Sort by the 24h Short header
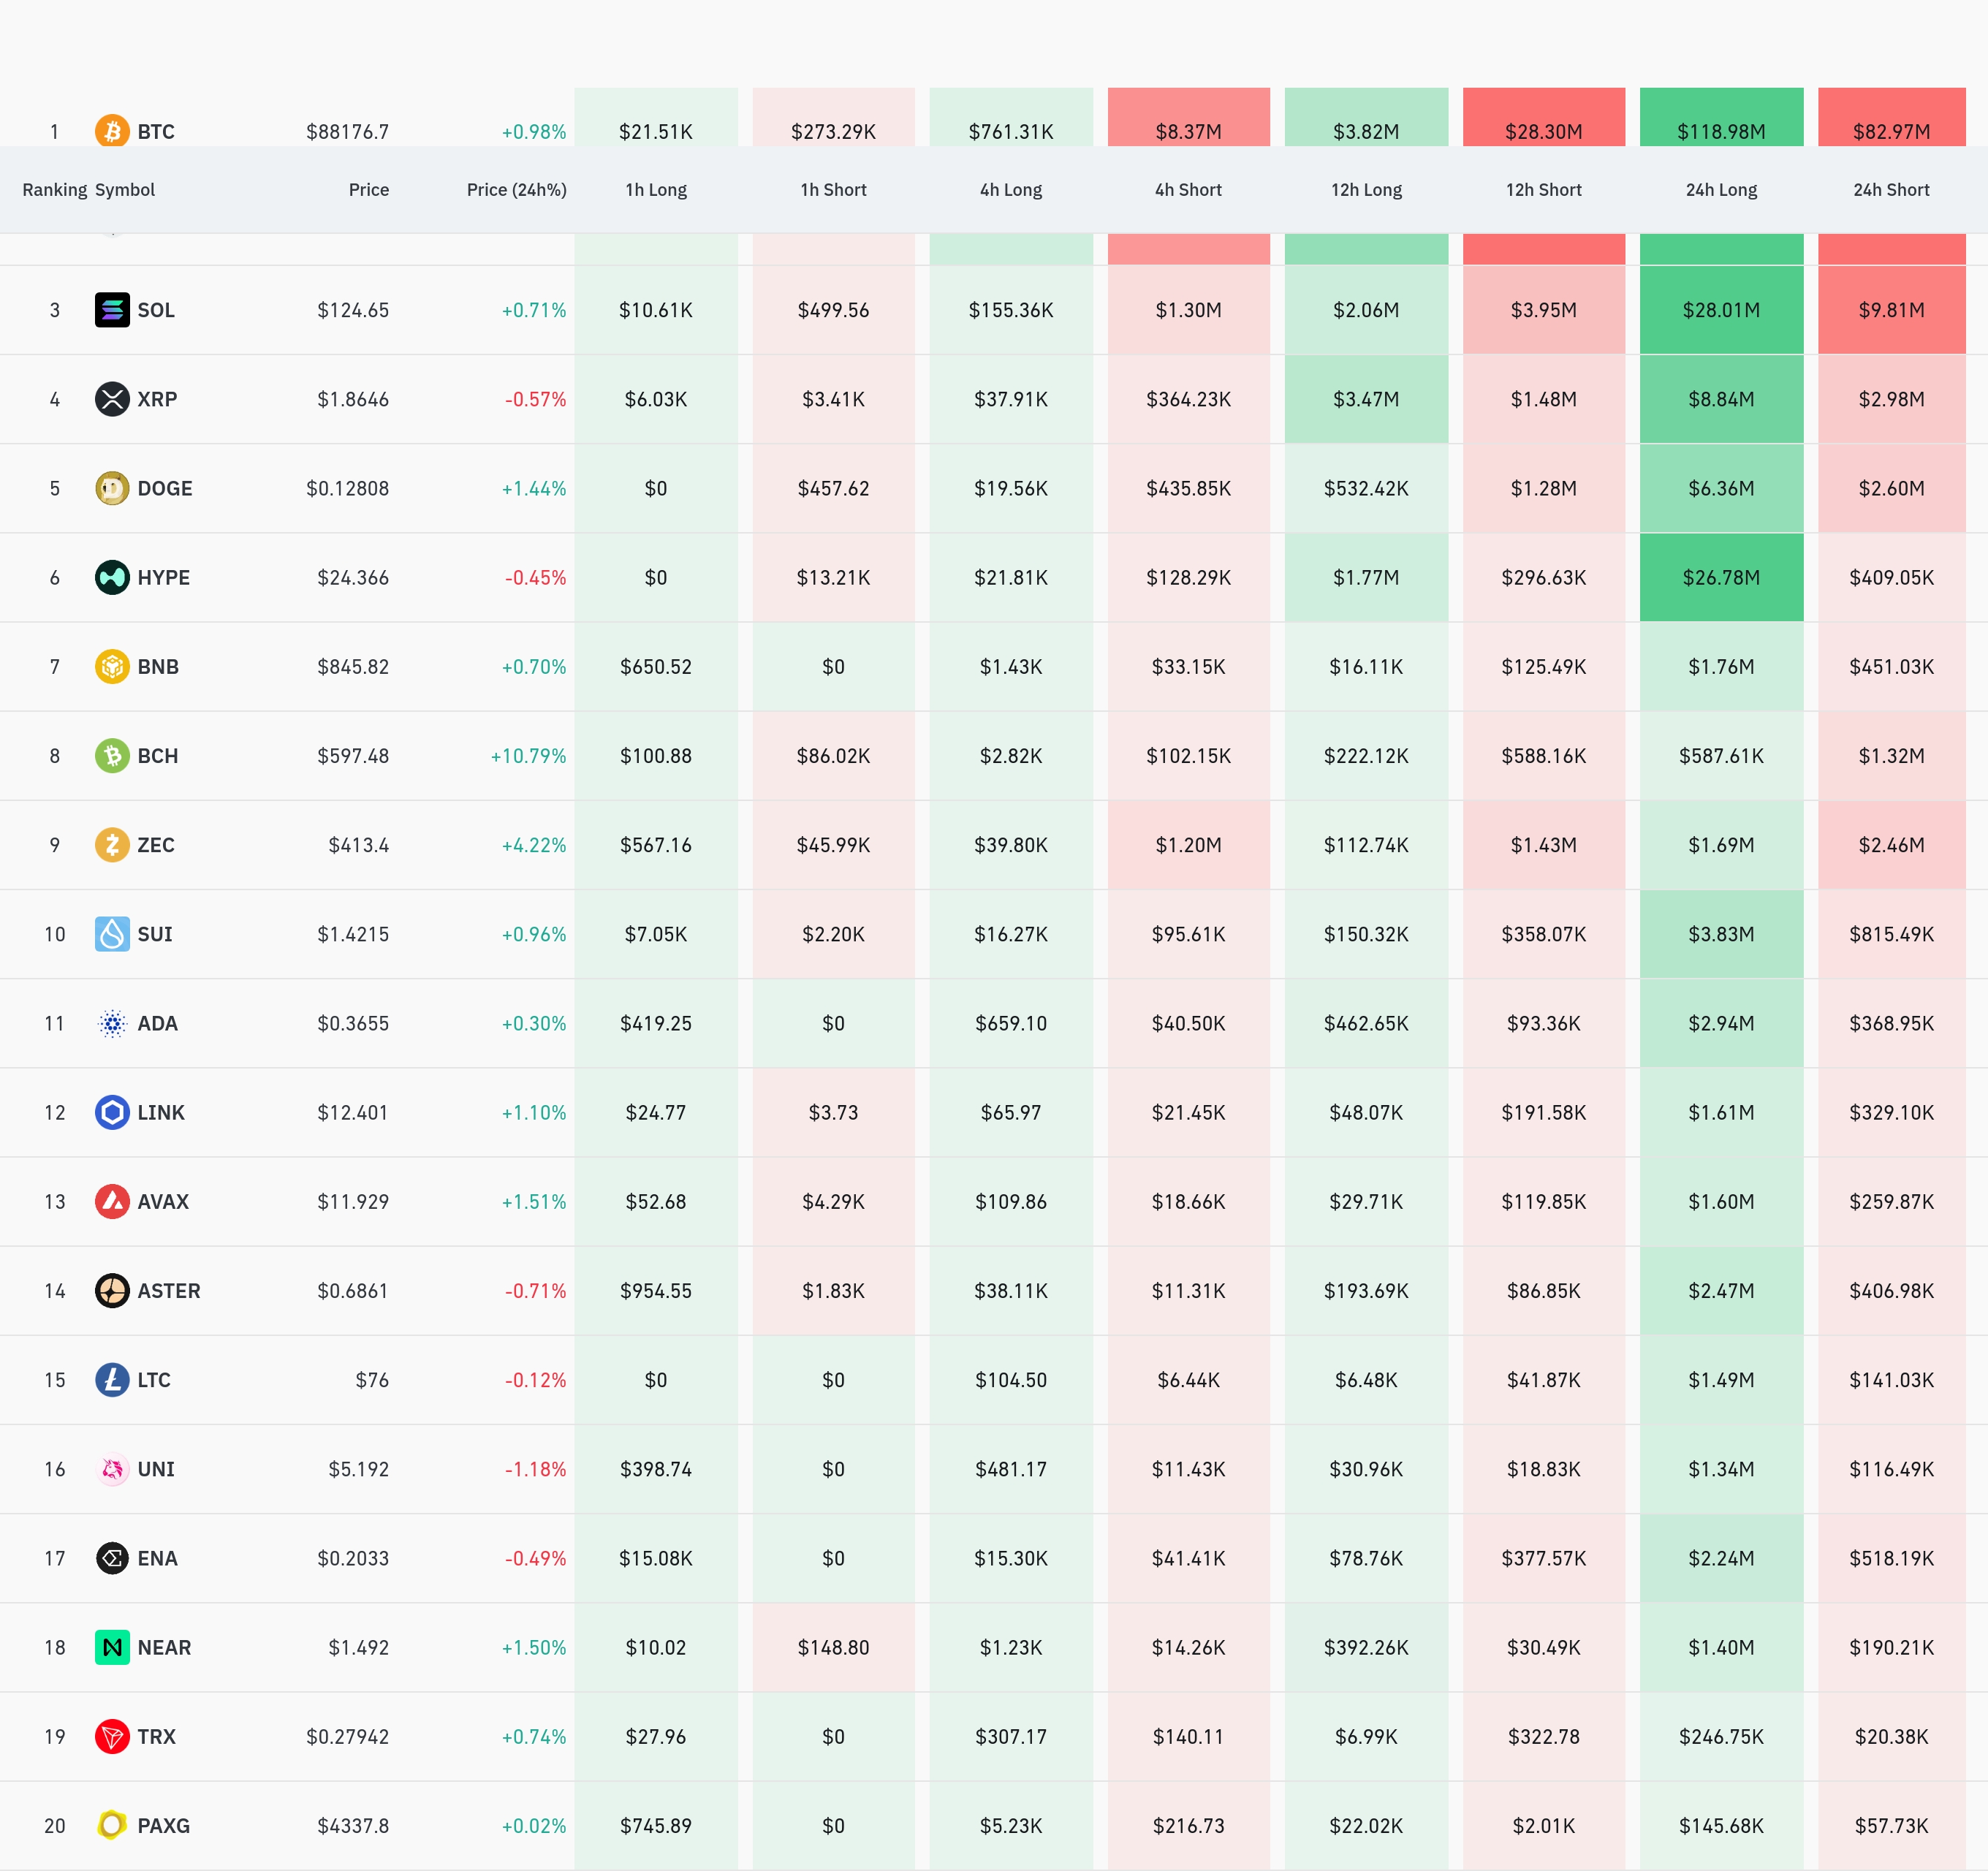Screen dimensions: 1988x1871 tap(1891, 190)
